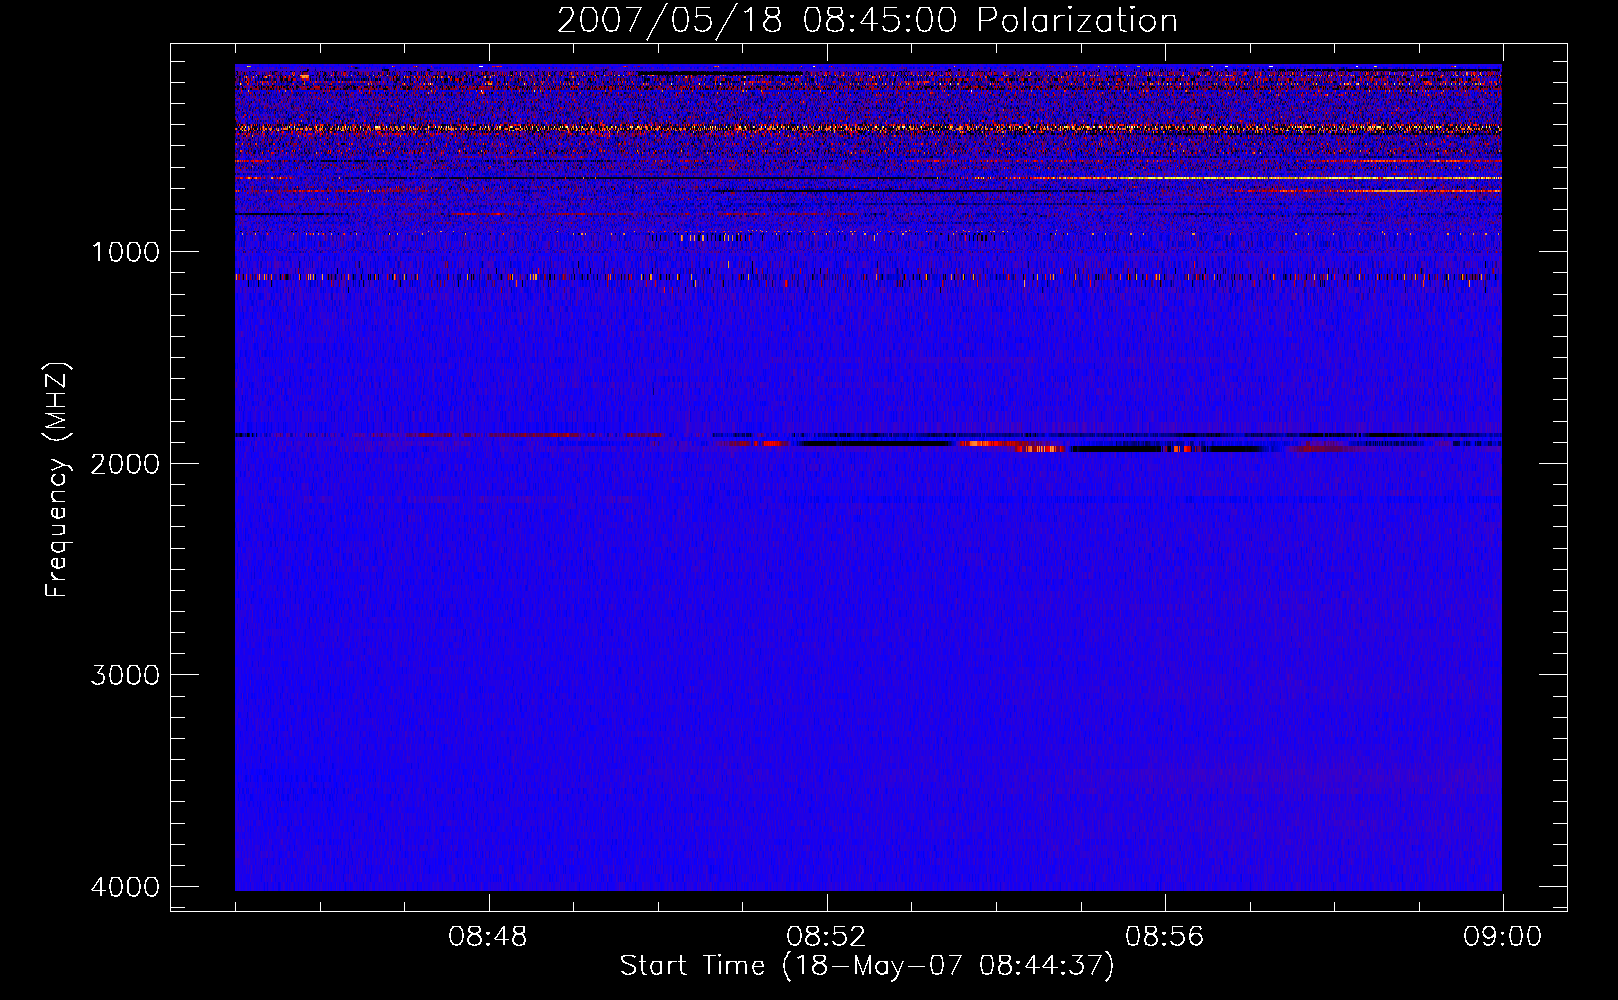Click the 'Start Time (18-May-07 08:44:37)' label
Image resolution: width=1618 pixels, height=1000 pixels.
pos(867,966)
